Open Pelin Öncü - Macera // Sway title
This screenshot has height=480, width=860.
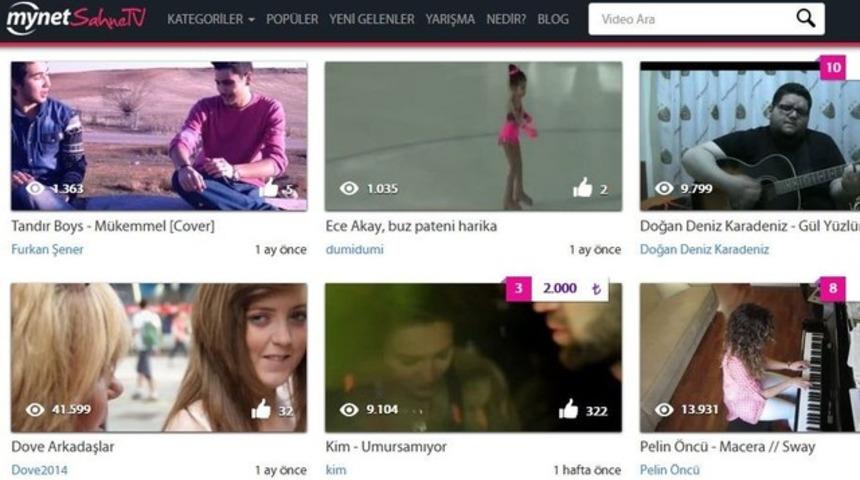pos(728,447)
